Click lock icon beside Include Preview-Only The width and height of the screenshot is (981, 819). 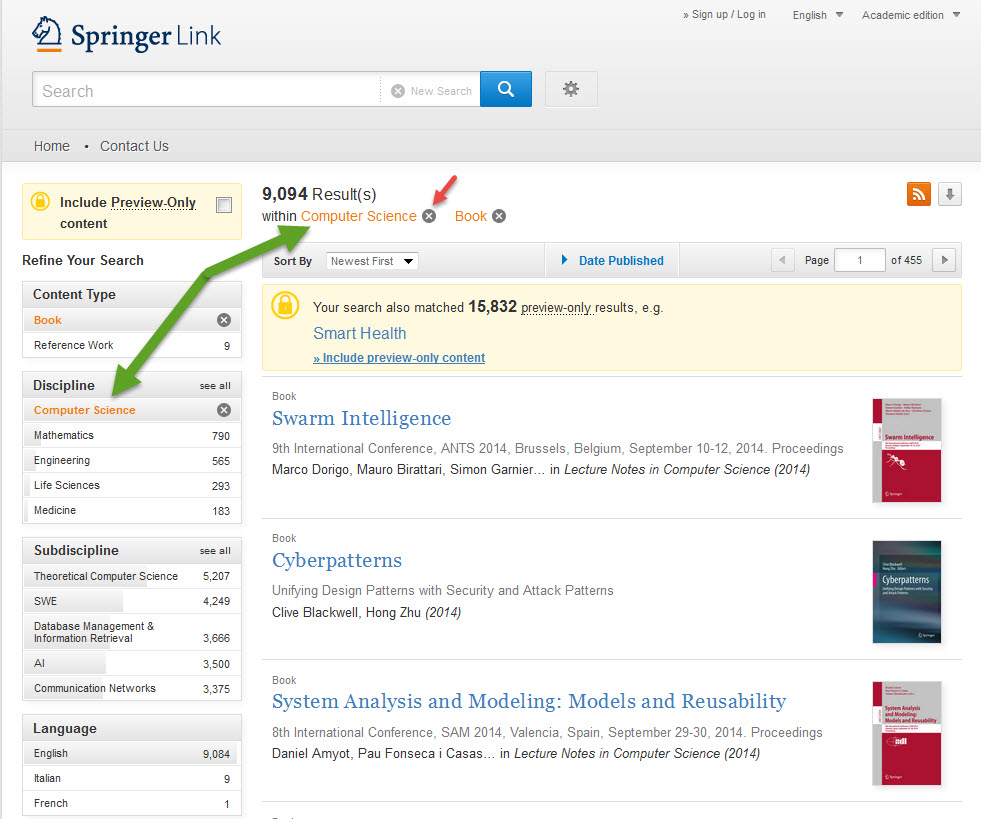40,201
